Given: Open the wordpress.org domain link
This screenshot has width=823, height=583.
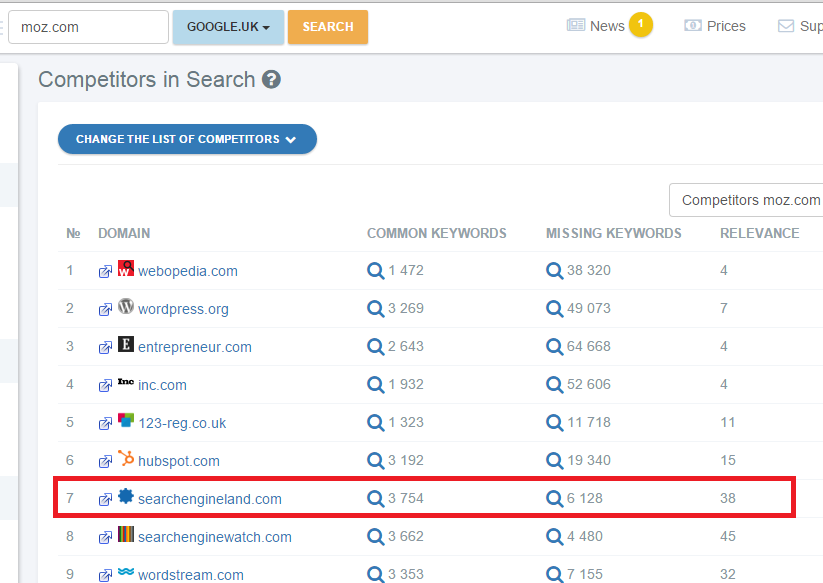Looking at the screenshot, I should click(x=183, y=310).
